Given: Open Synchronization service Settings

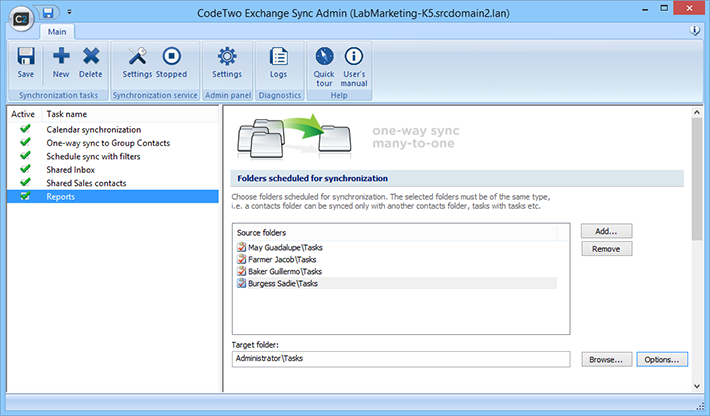Looking at the screenshot, I should tap(137, 63).
